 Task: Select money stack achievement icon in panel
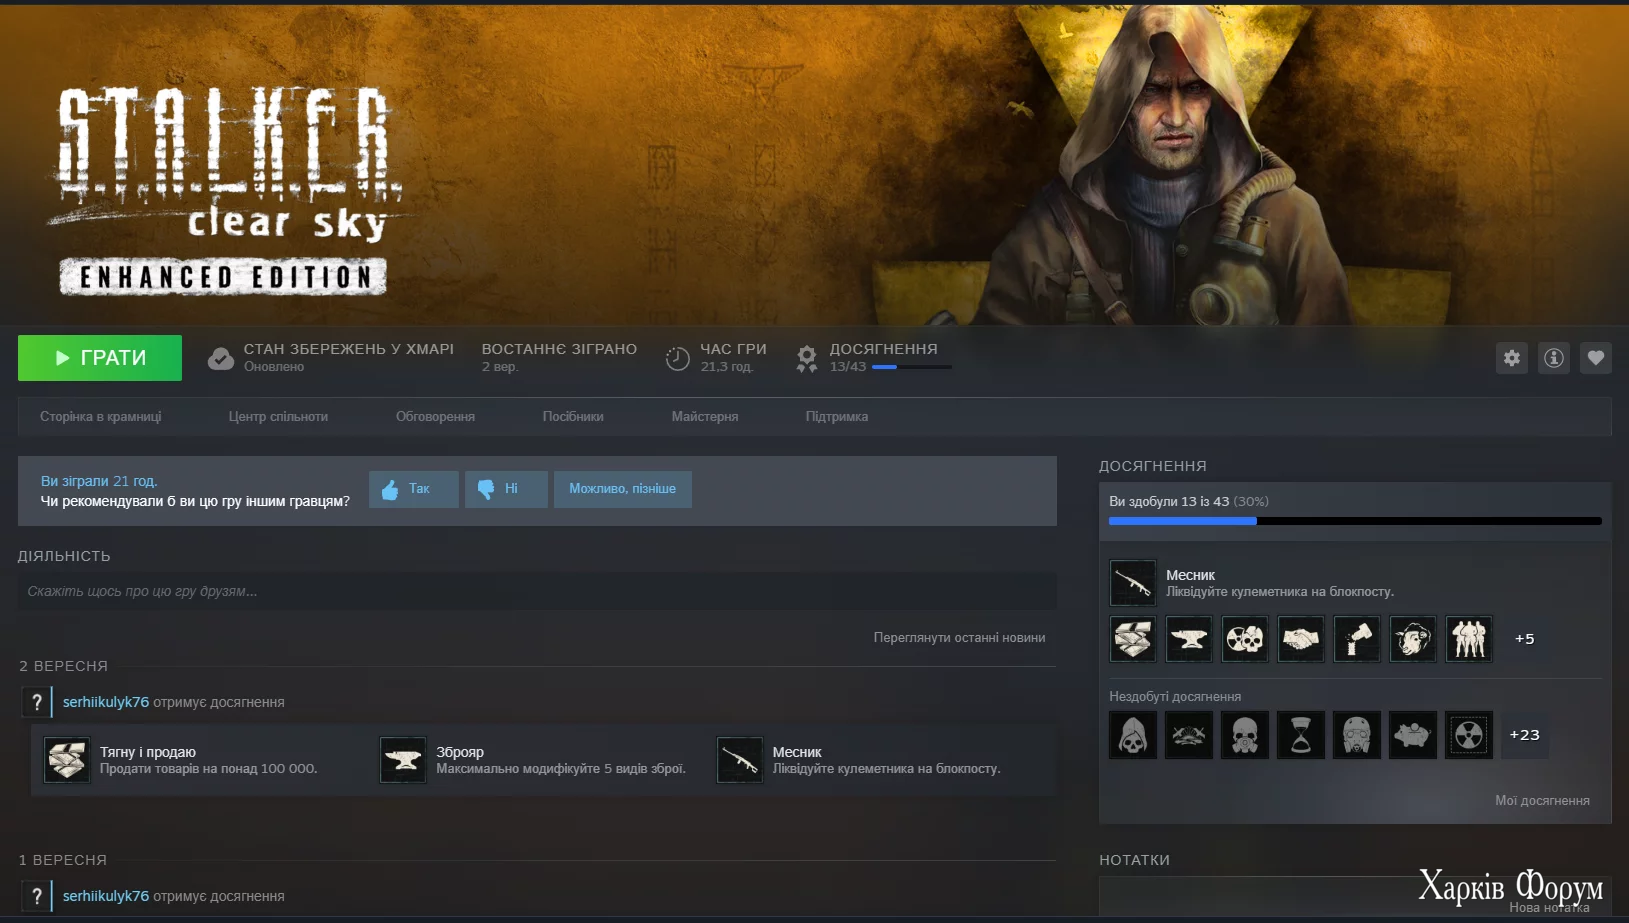coord(1133,639)
